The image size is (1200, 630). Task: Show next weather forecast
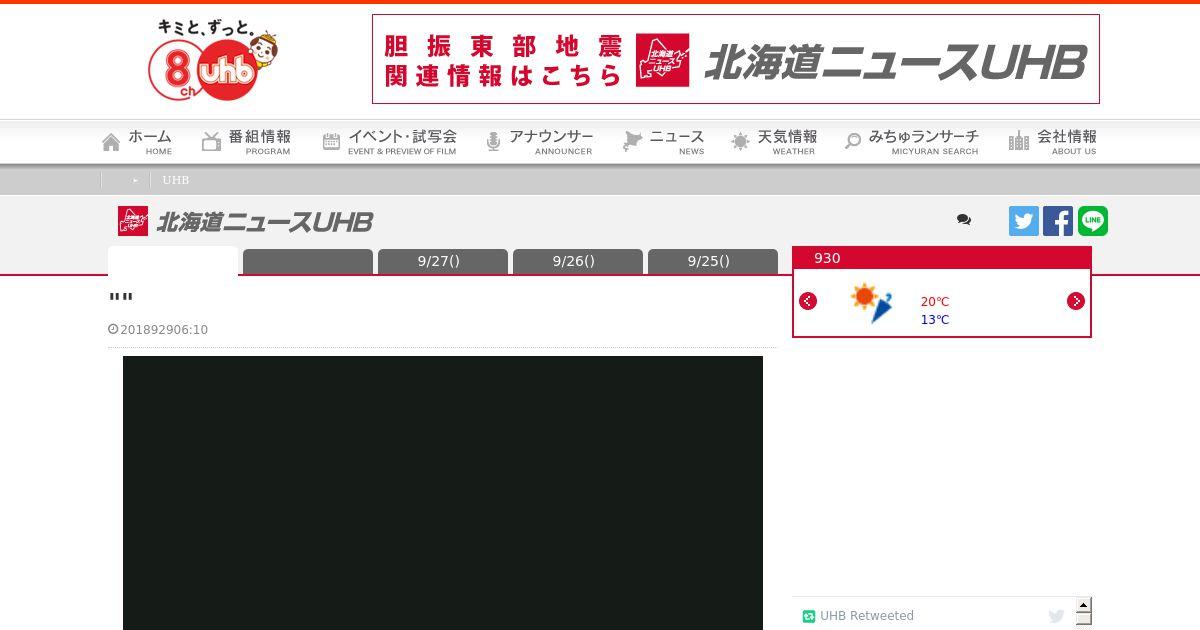coord(1076,301)
